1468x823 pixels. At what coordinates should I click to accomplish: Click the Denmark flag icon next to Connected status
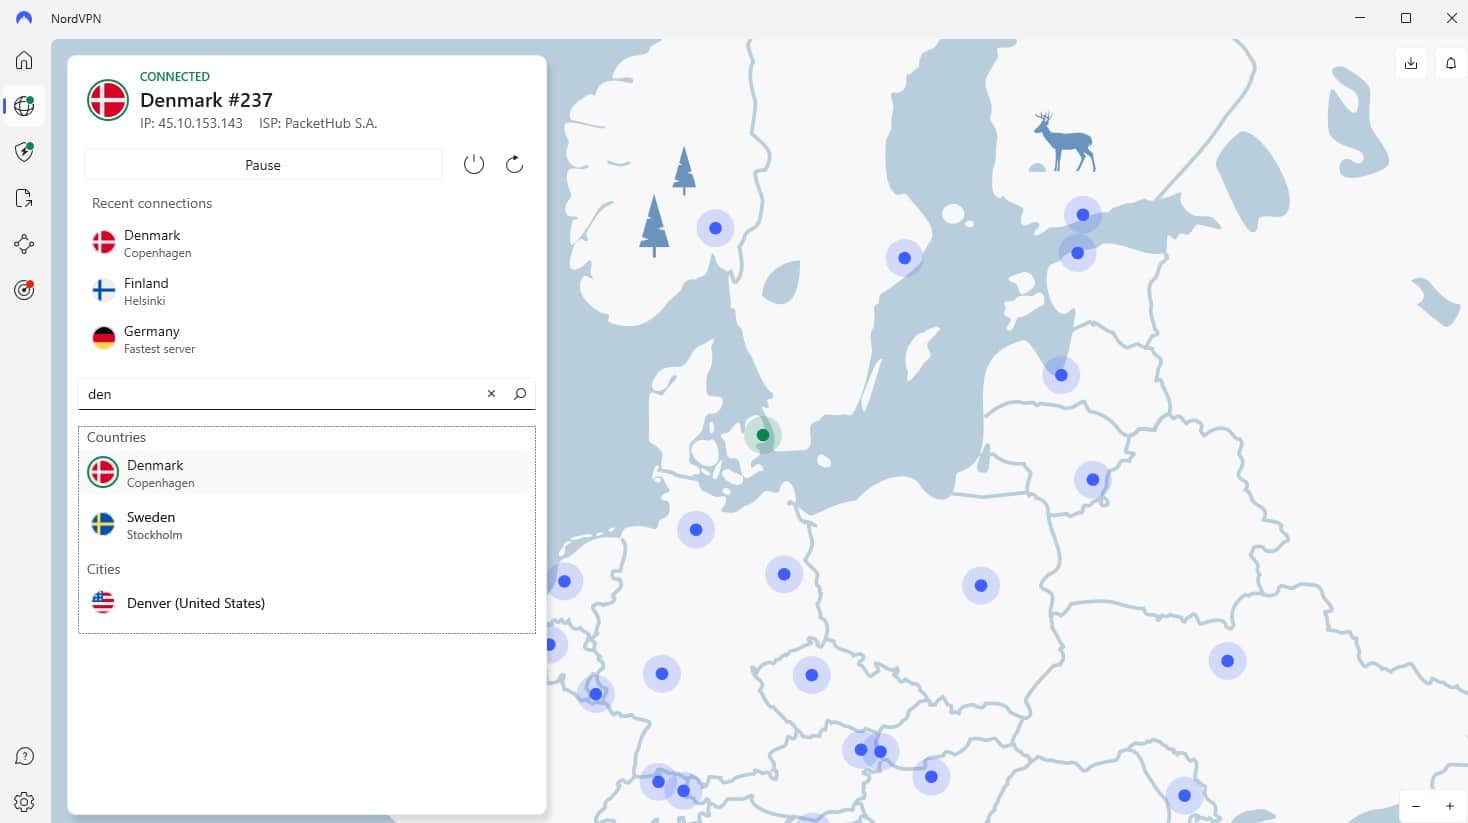pos(107,100)
